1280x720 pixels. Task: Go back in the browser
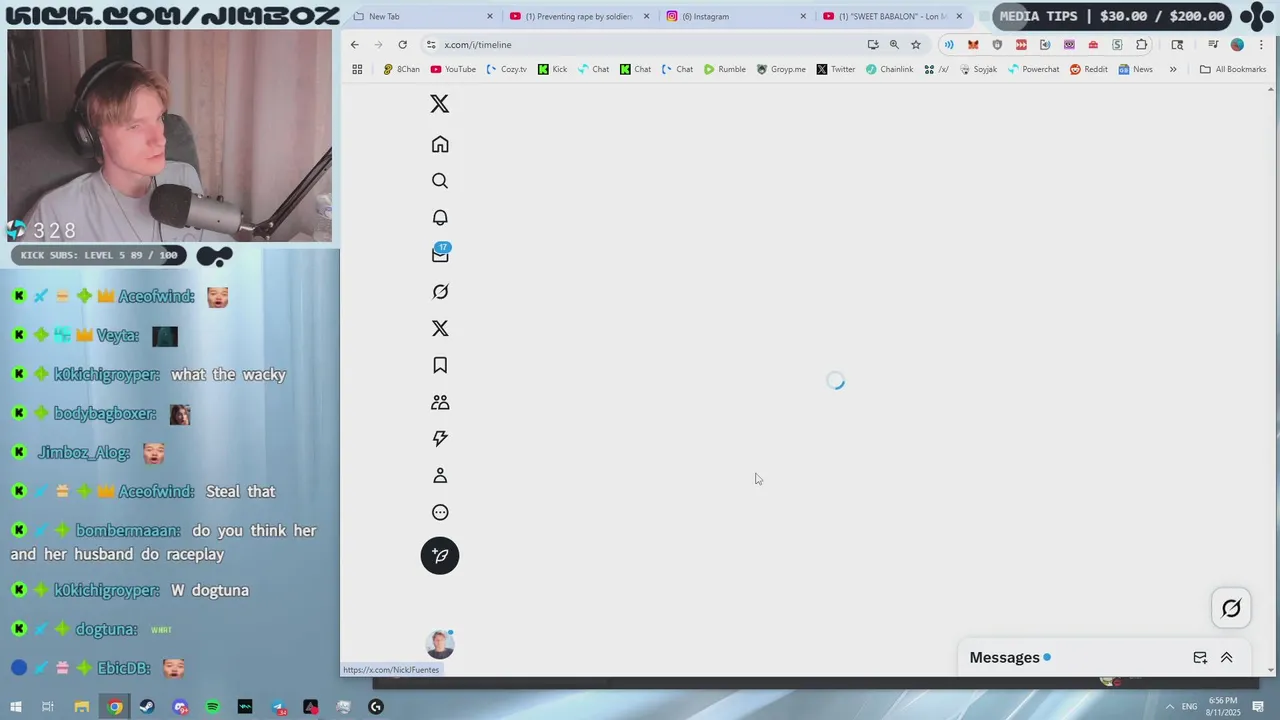pos(354,44)
